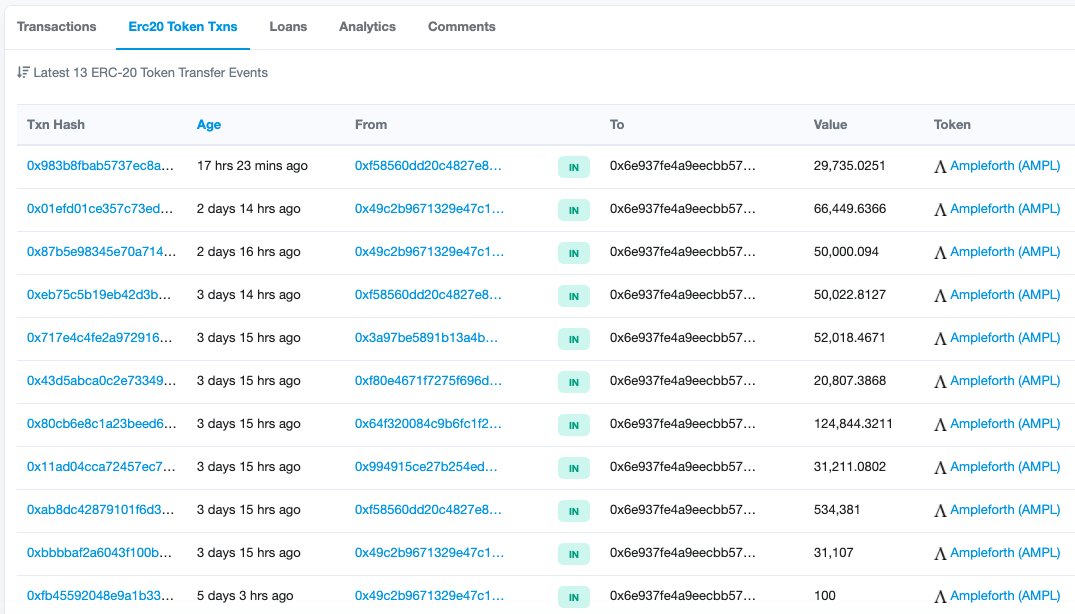Select the value 534,381
Image resolution: width=1075 pixels, height=614 pixels.
[x=836, y=510]
